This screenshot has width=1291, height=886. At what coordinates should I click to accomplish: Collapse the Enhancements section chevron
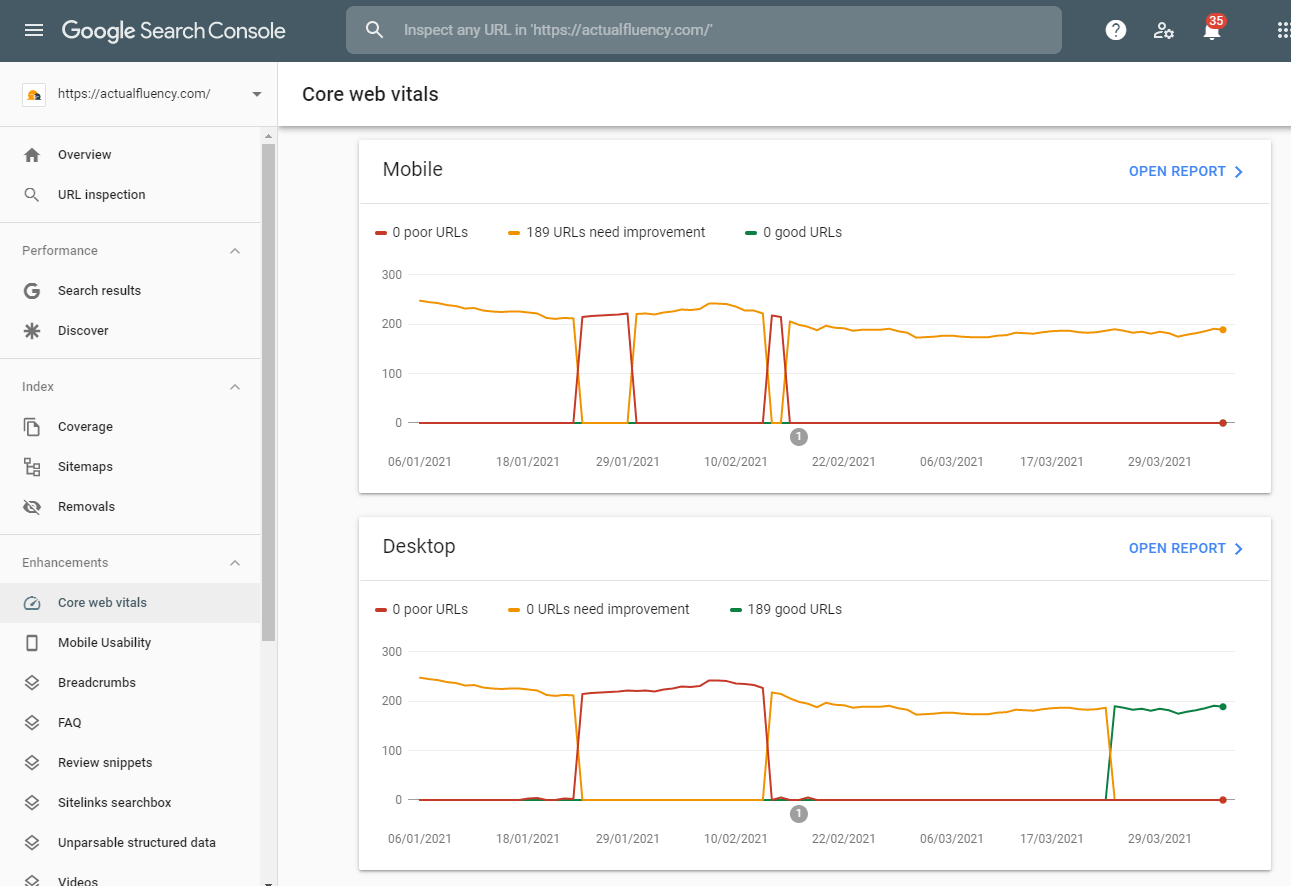click(x=235, y=563)
